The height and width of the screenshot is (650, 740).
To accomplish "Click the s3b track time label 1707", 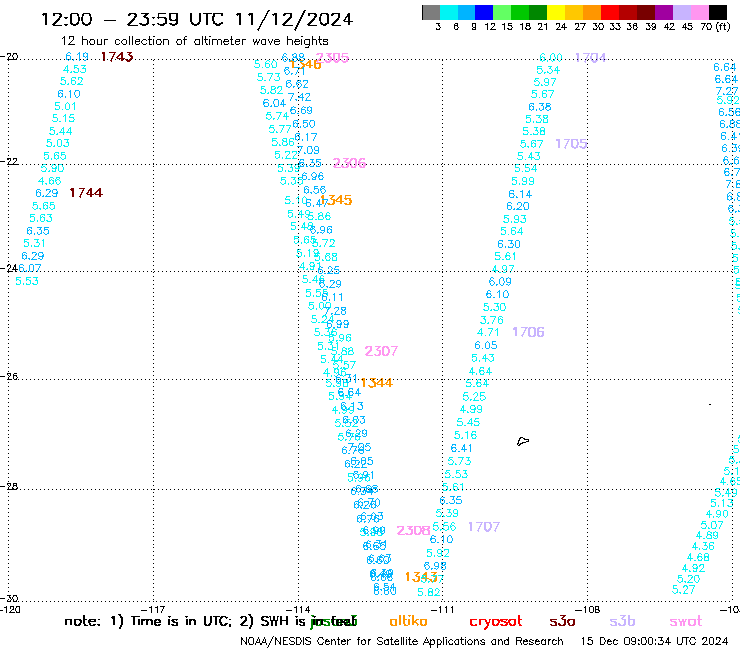I will tap(484, 526).
